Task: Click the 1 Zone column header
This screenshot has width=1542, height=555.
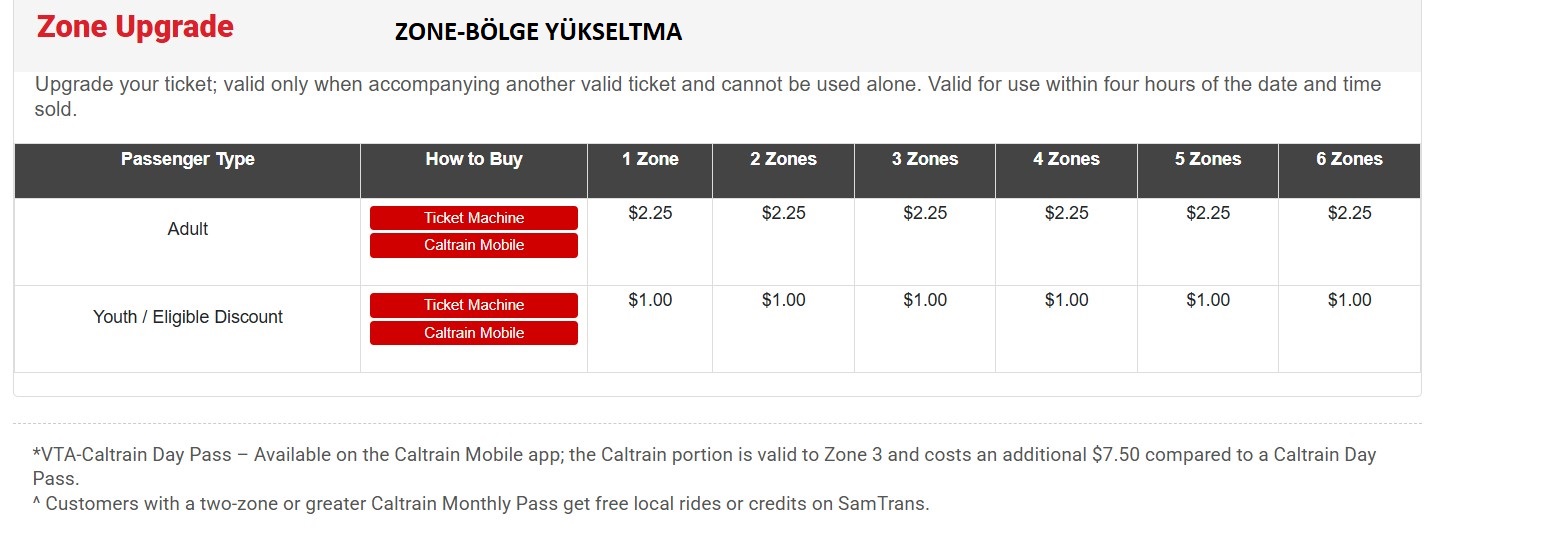Action: coord(650,159)
